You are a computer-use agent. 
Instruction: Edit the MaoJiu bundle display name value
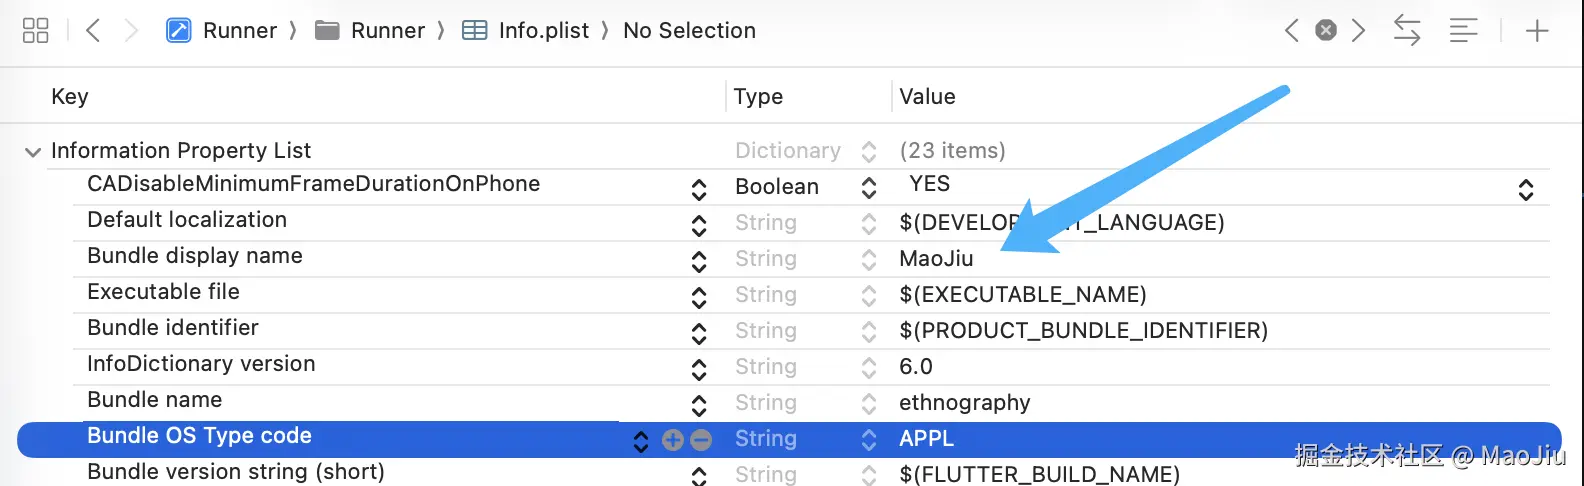coord(936,259)
